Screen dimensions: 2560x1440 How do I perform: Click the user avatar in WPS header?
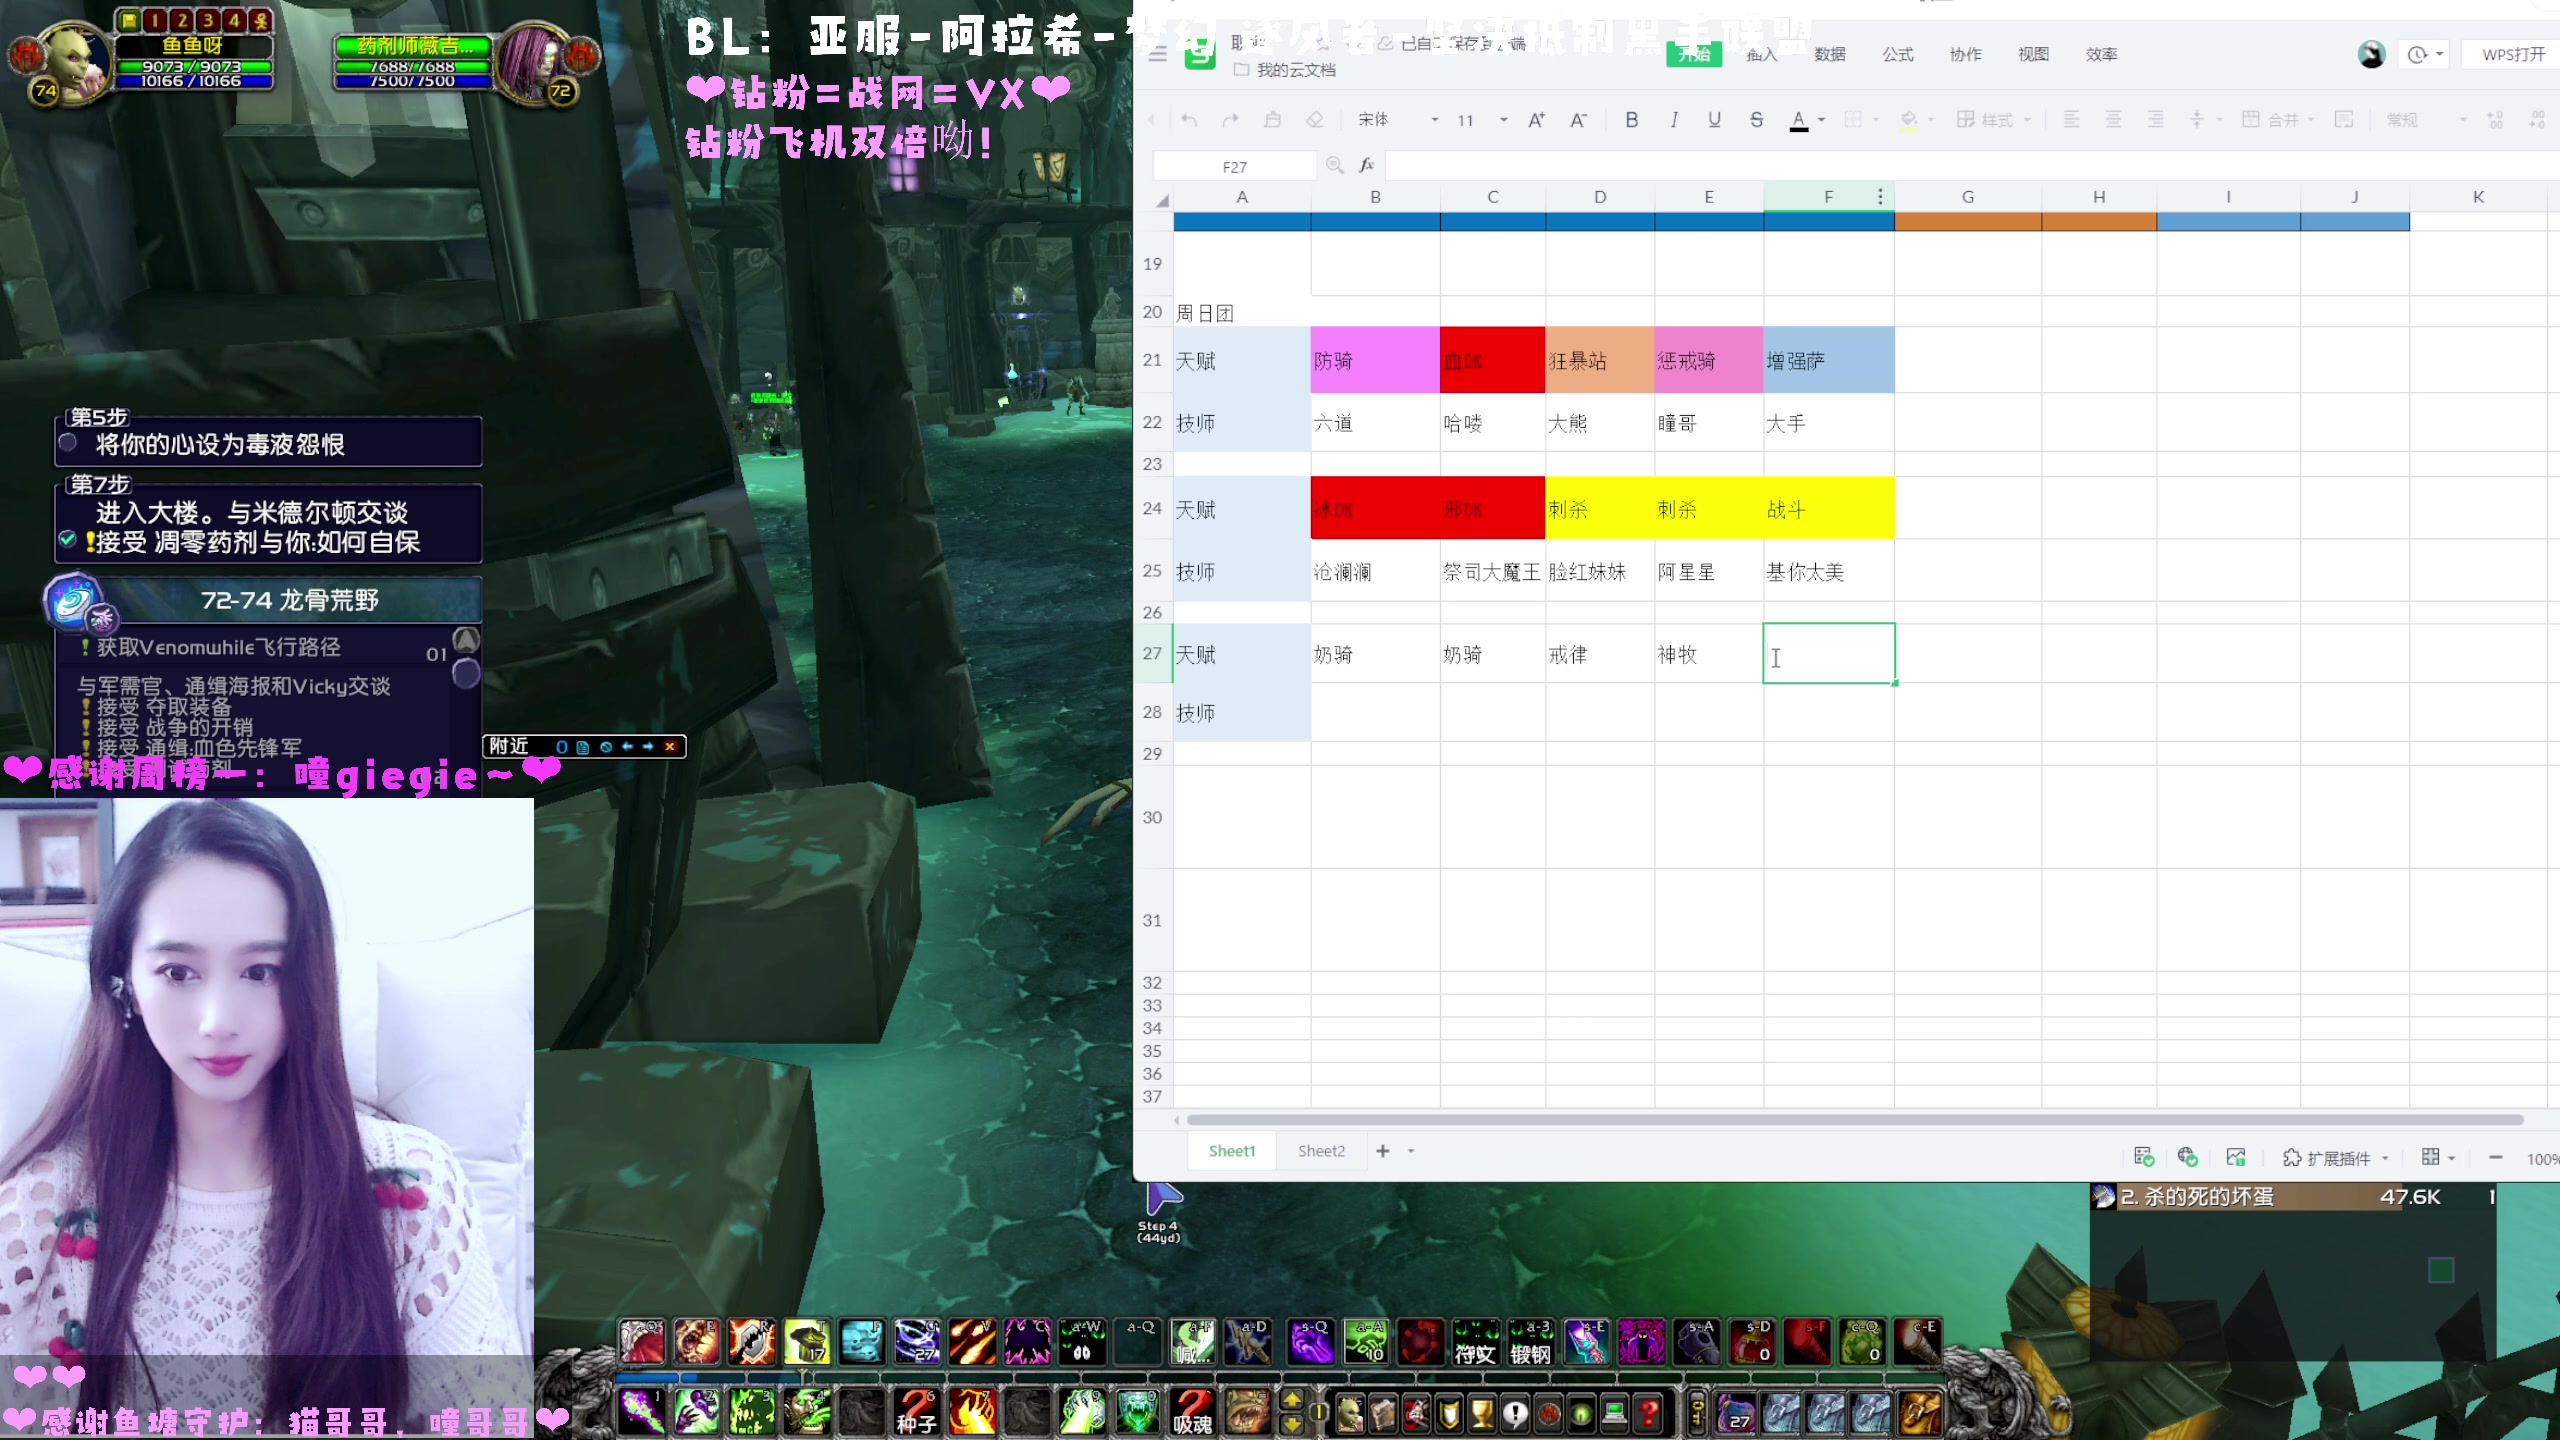pos(2371,54)
